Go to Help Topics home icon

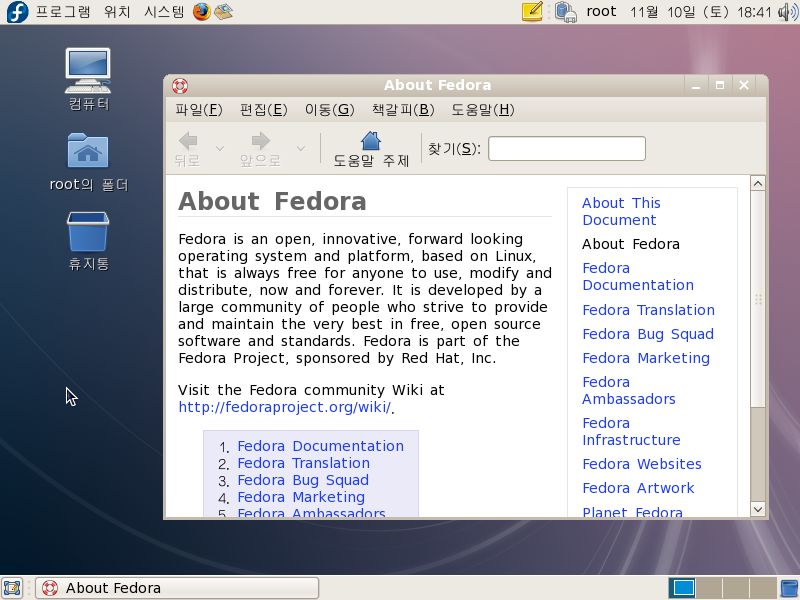point(371,149)
